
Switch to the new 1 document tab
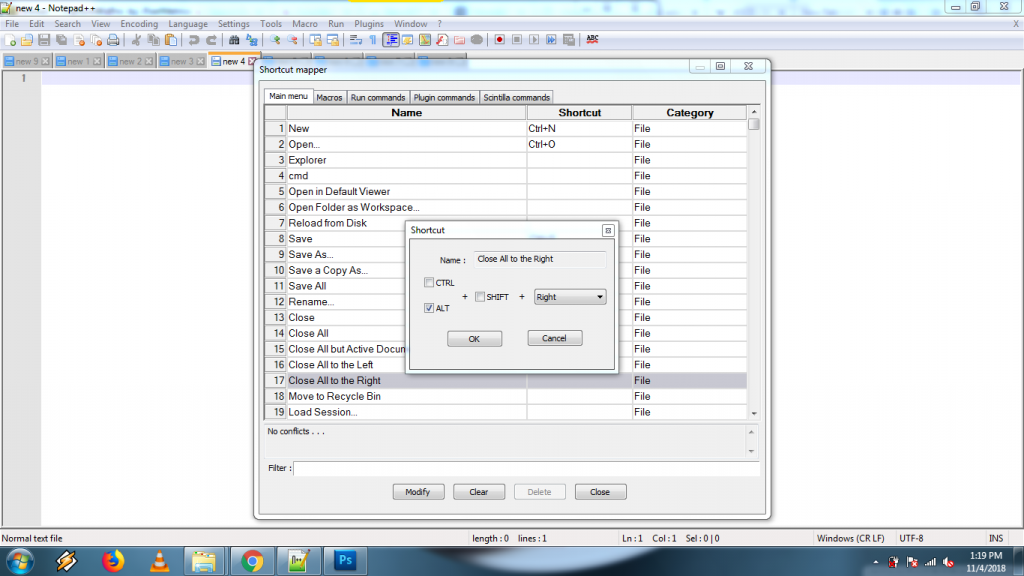point(78,61)
